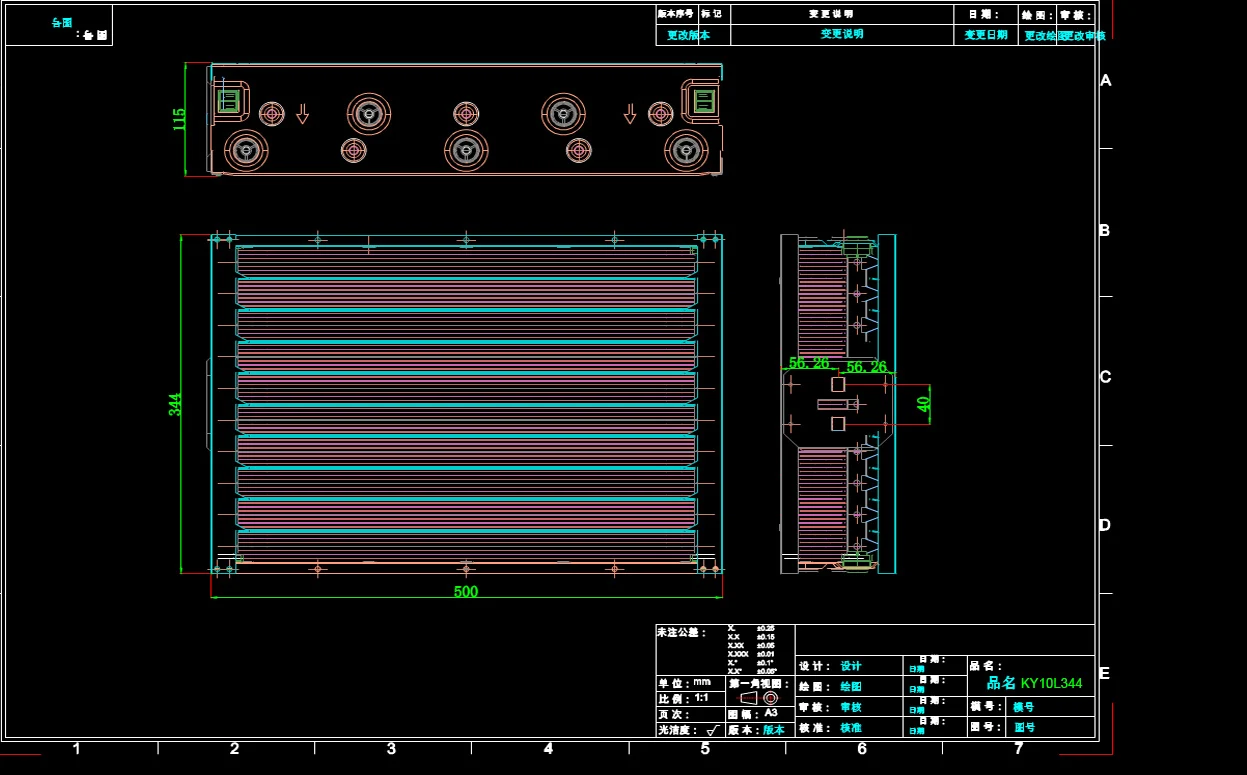
Task: Click the green KY10L344 product name text
Action: [1051, 683]
